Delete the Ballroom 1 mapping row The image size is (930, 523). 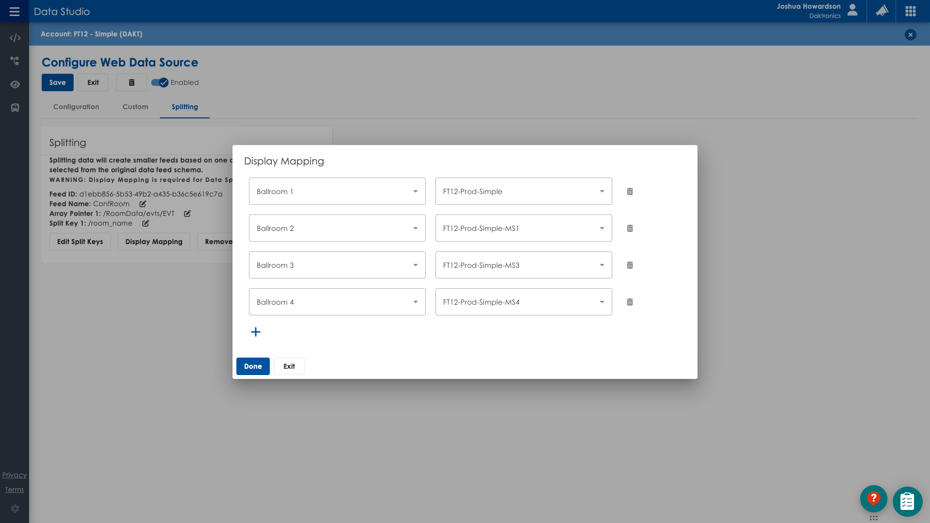(630, 192)
